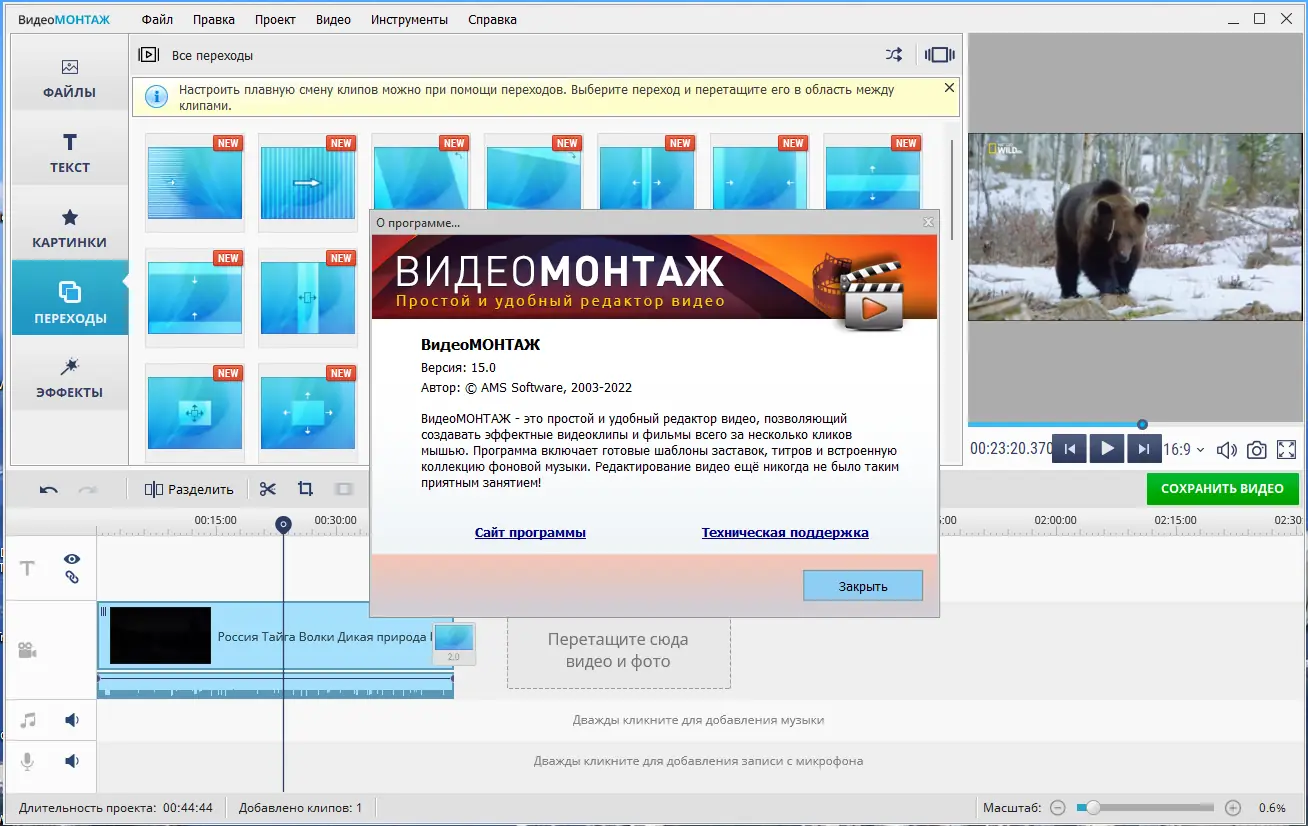
Task: Apply random transitions with the shuffle icon
Action: pyautogui.click(x=894, y=55)
